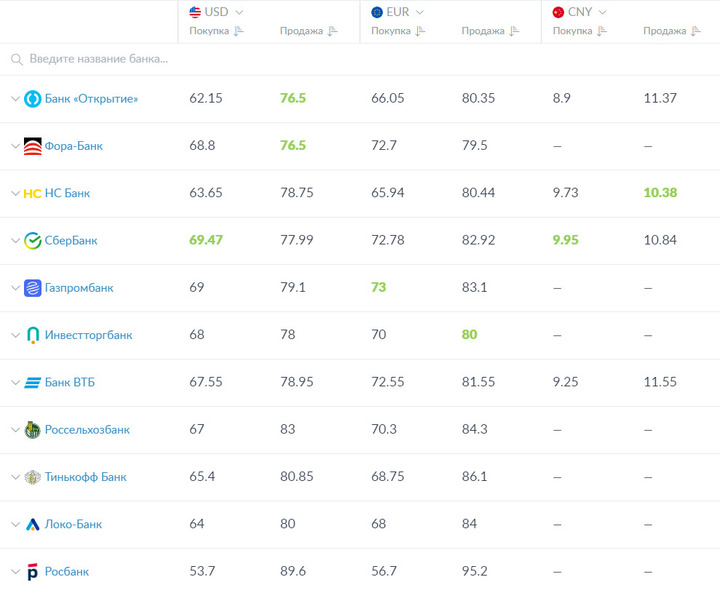
Task: Click the СберБанк checkmark logo
Action: 33,241
